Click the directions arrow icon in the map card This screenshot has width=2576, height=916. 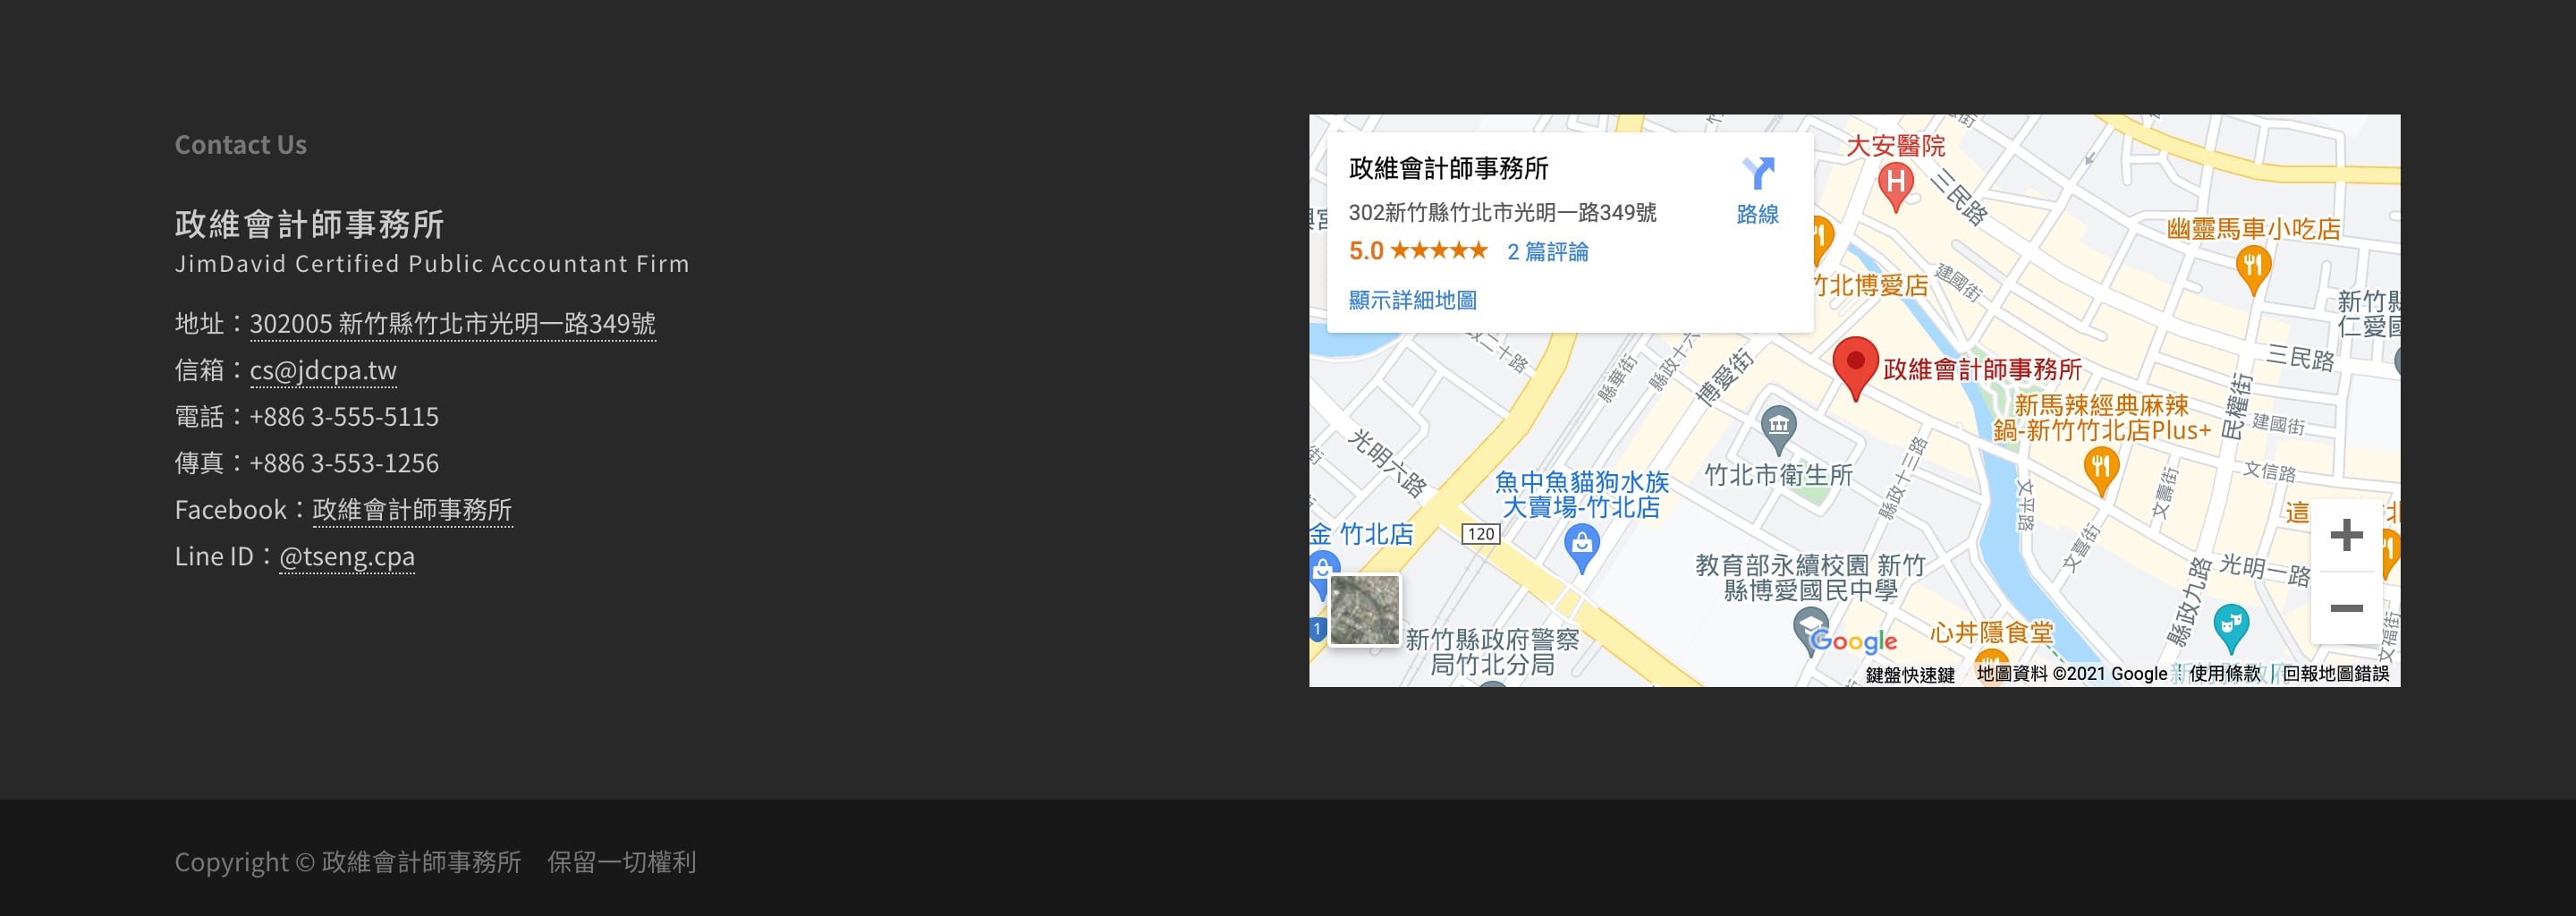[1758, 173]
